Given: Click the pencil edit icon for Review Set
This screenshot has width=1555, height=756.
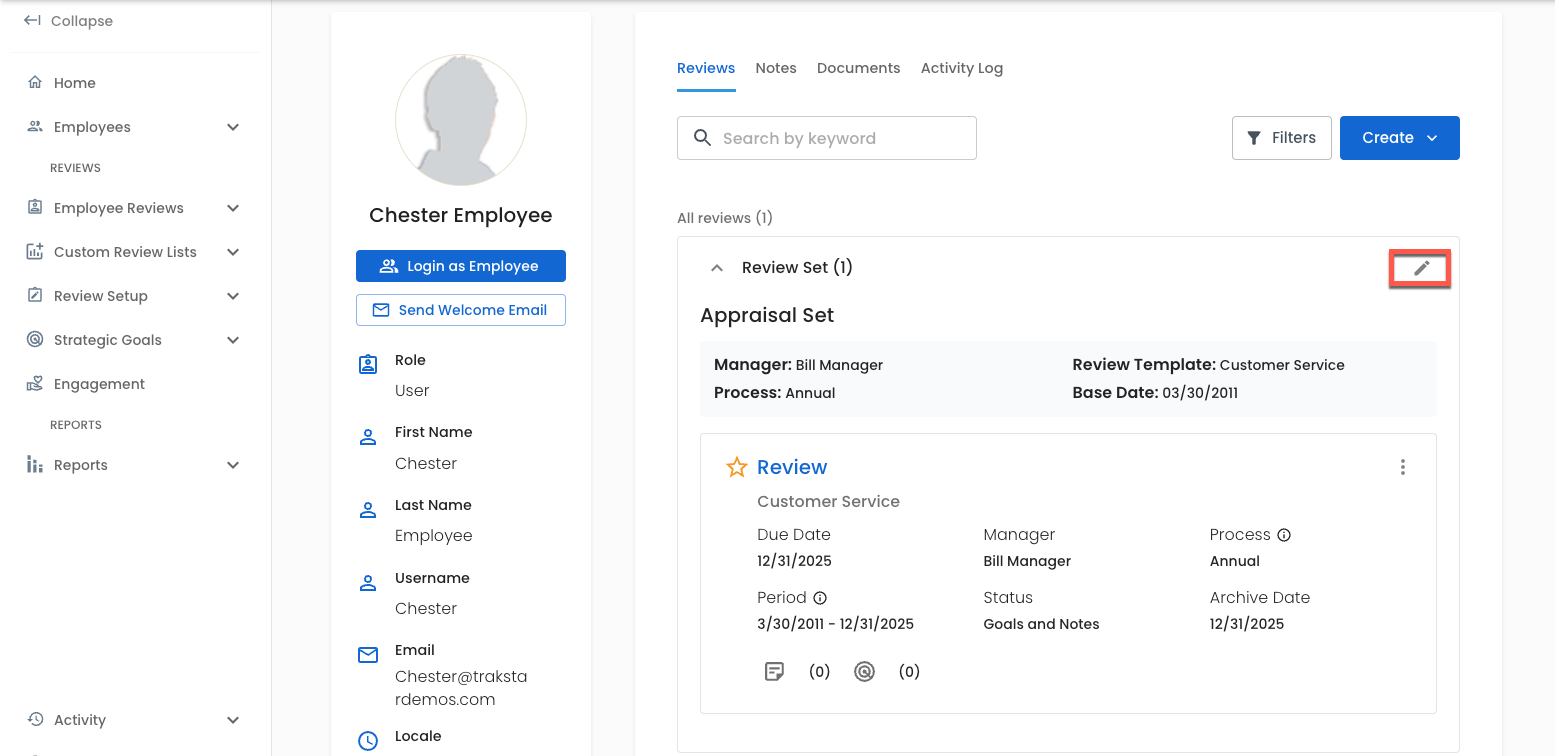Looking at the screenshot, I should [1421, 268].
